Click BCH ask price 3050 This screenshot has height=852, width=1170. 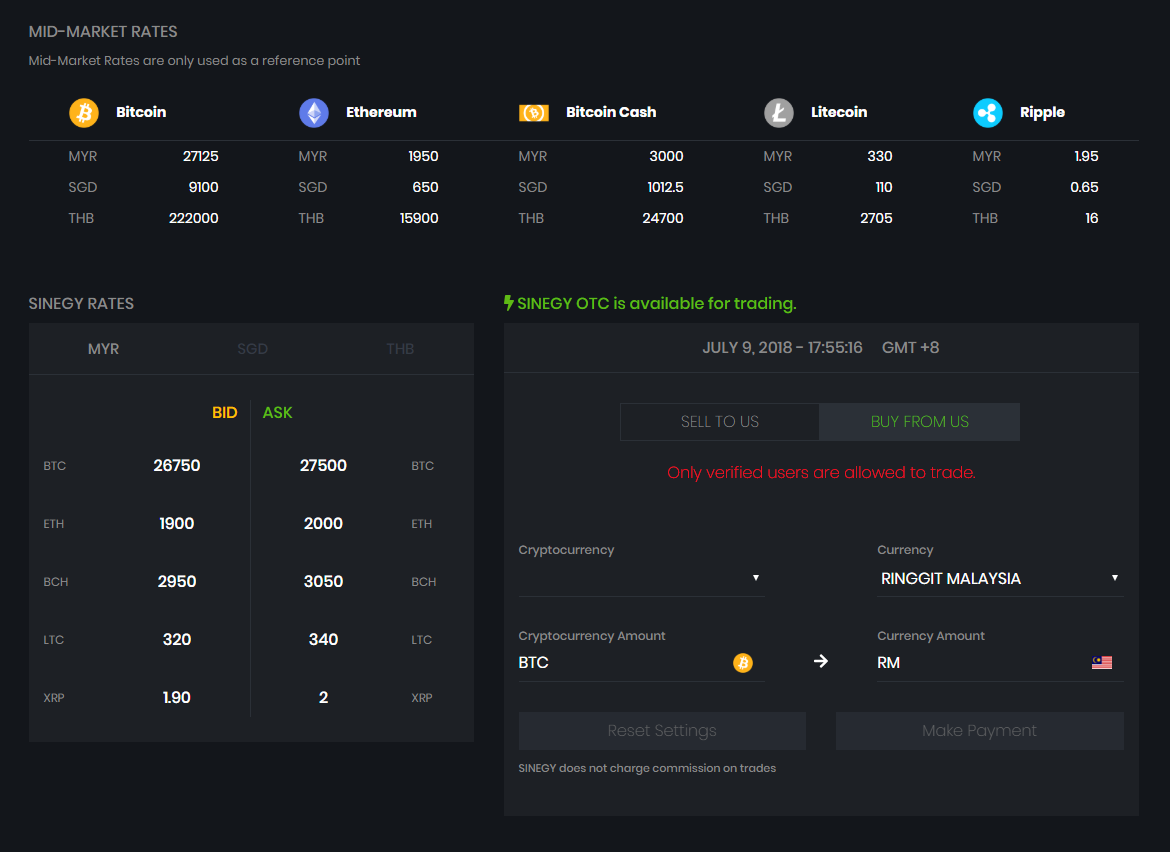[323, 581]
